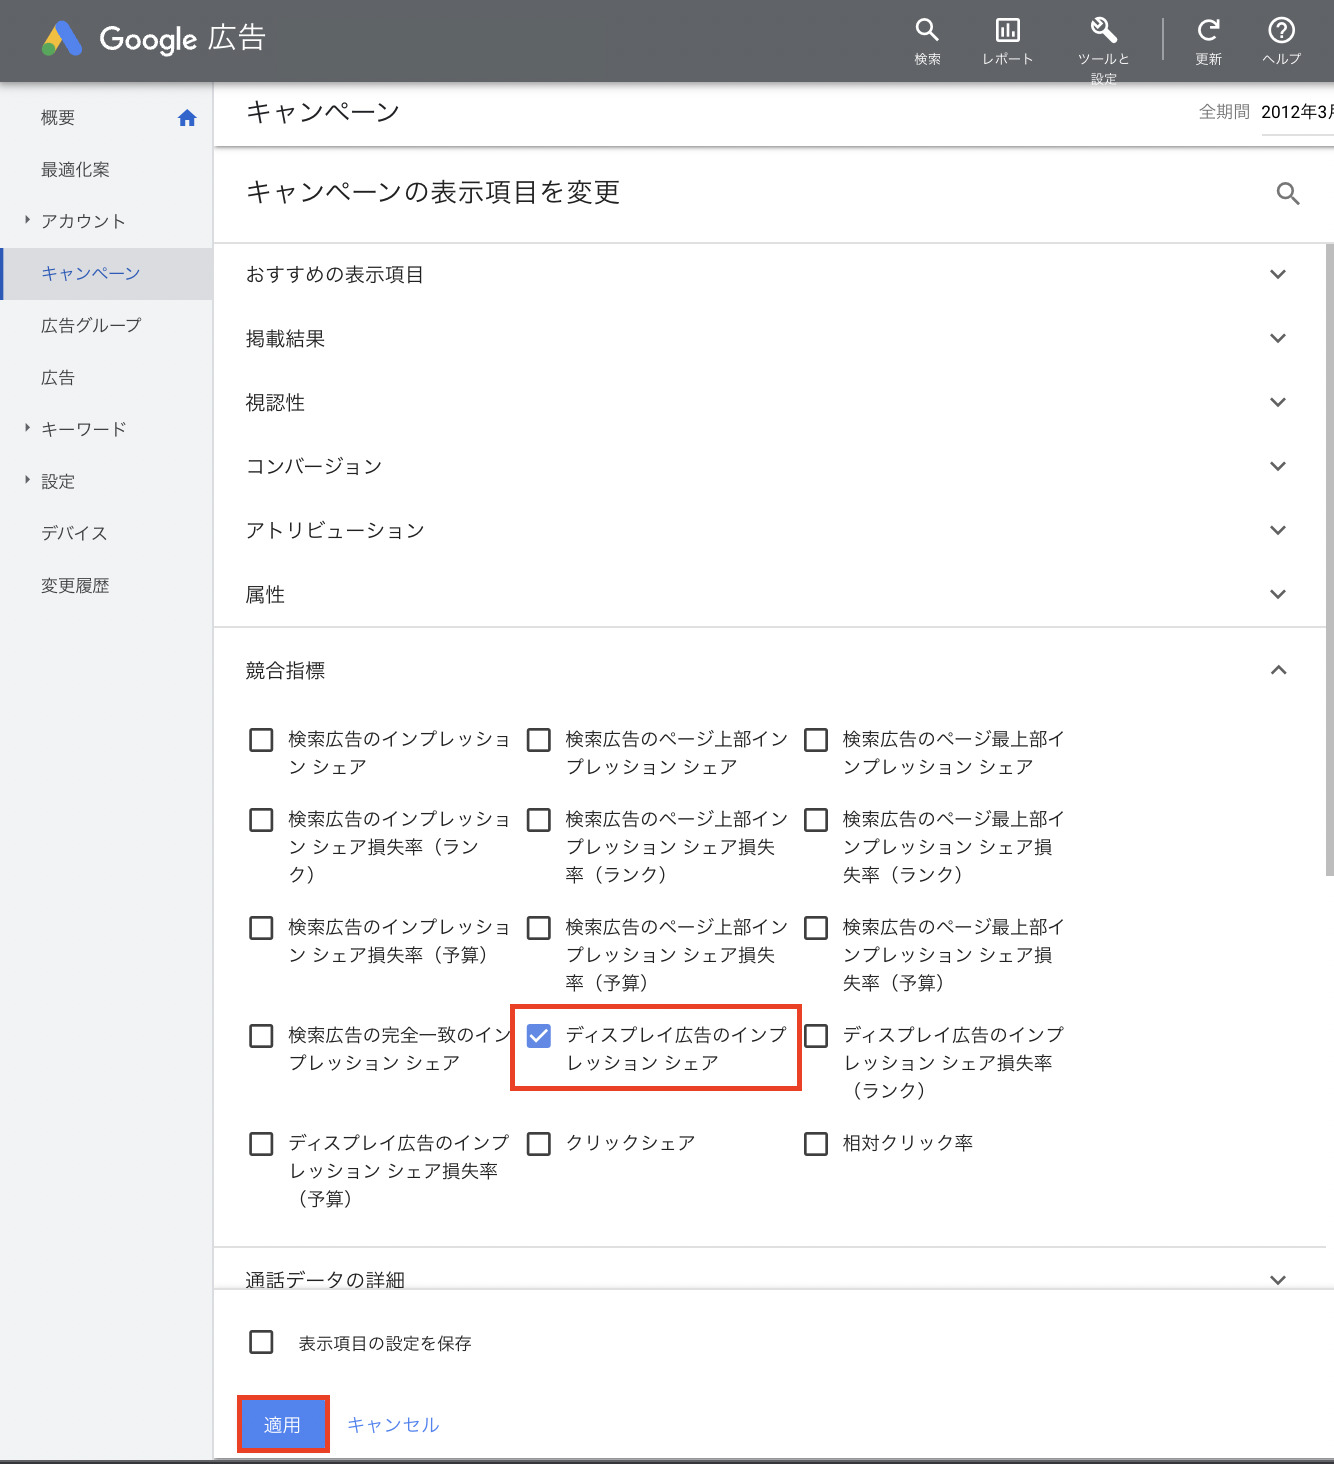Enable 表示項目の設定を保存 checkbox
Image resolution: width=1334 pixels, height=1464 pixels.
tap(261, 1342)
